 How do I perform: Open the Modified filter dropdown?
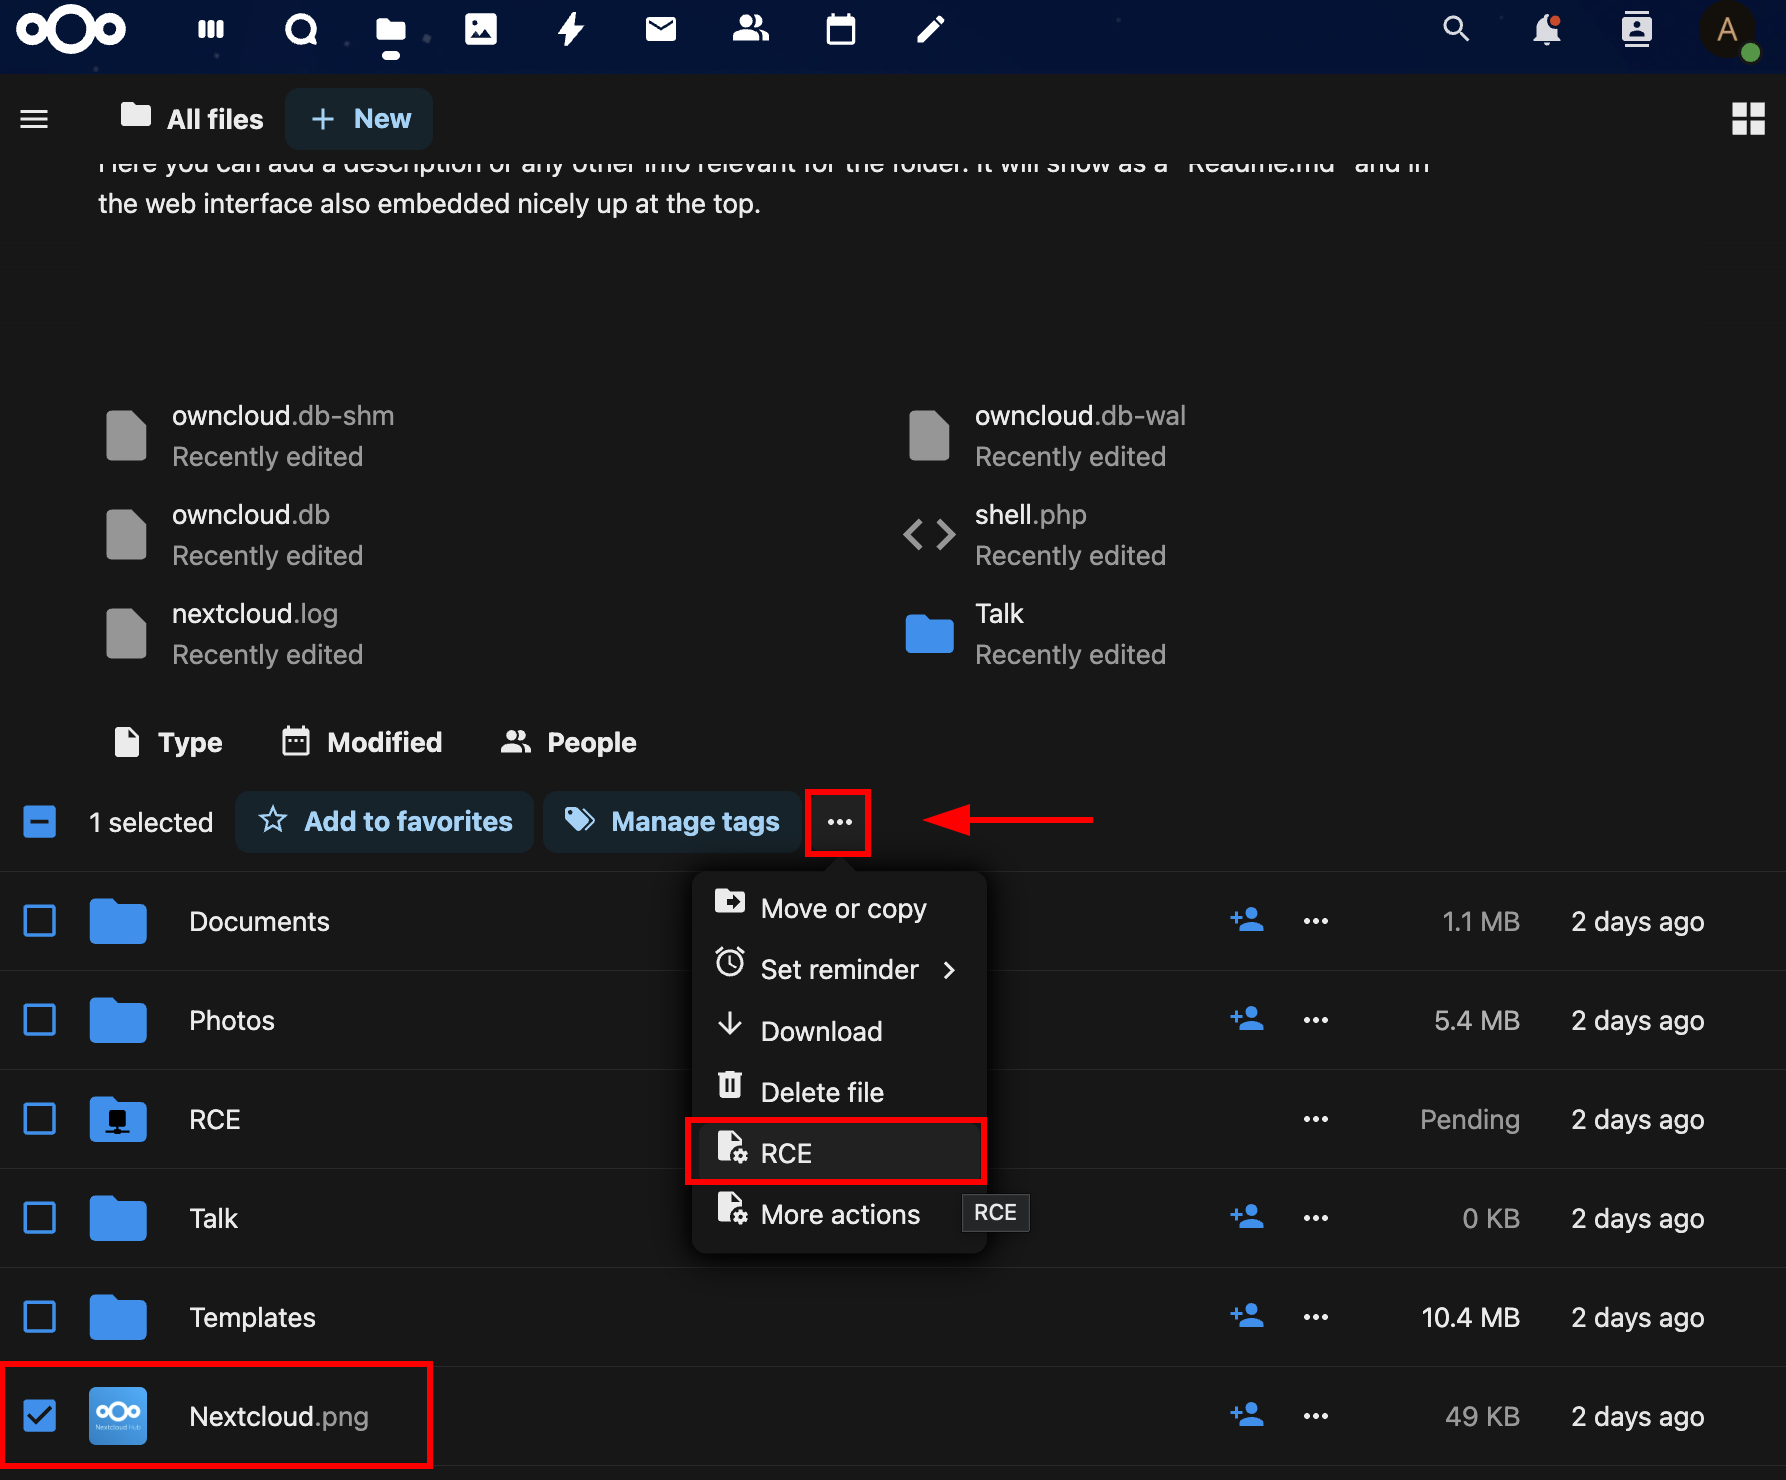(x=362, y=742)
